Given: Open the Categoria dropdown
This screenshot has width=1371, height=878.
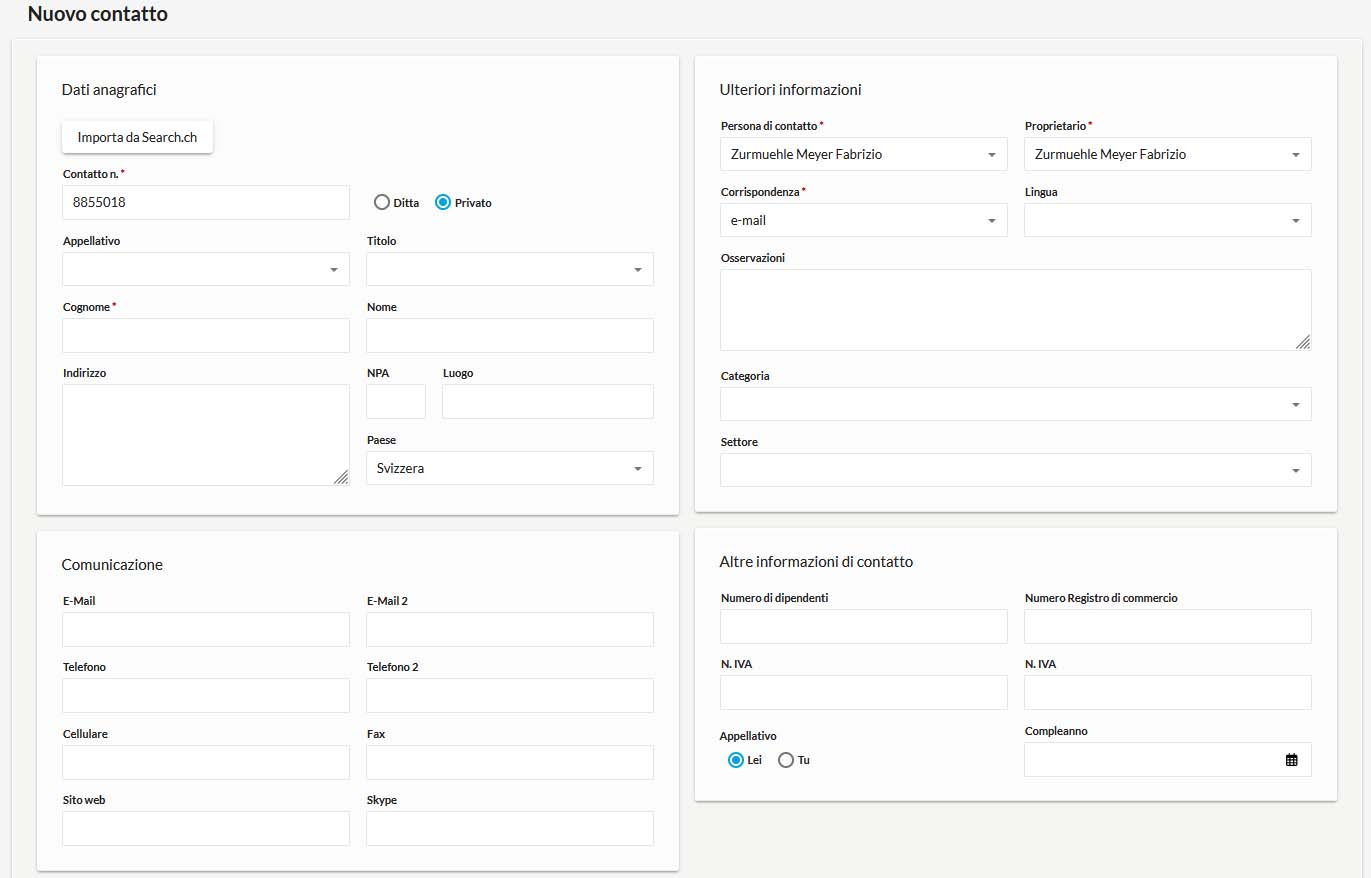Looking at the screenshot, I should (x=1015, y=404).
